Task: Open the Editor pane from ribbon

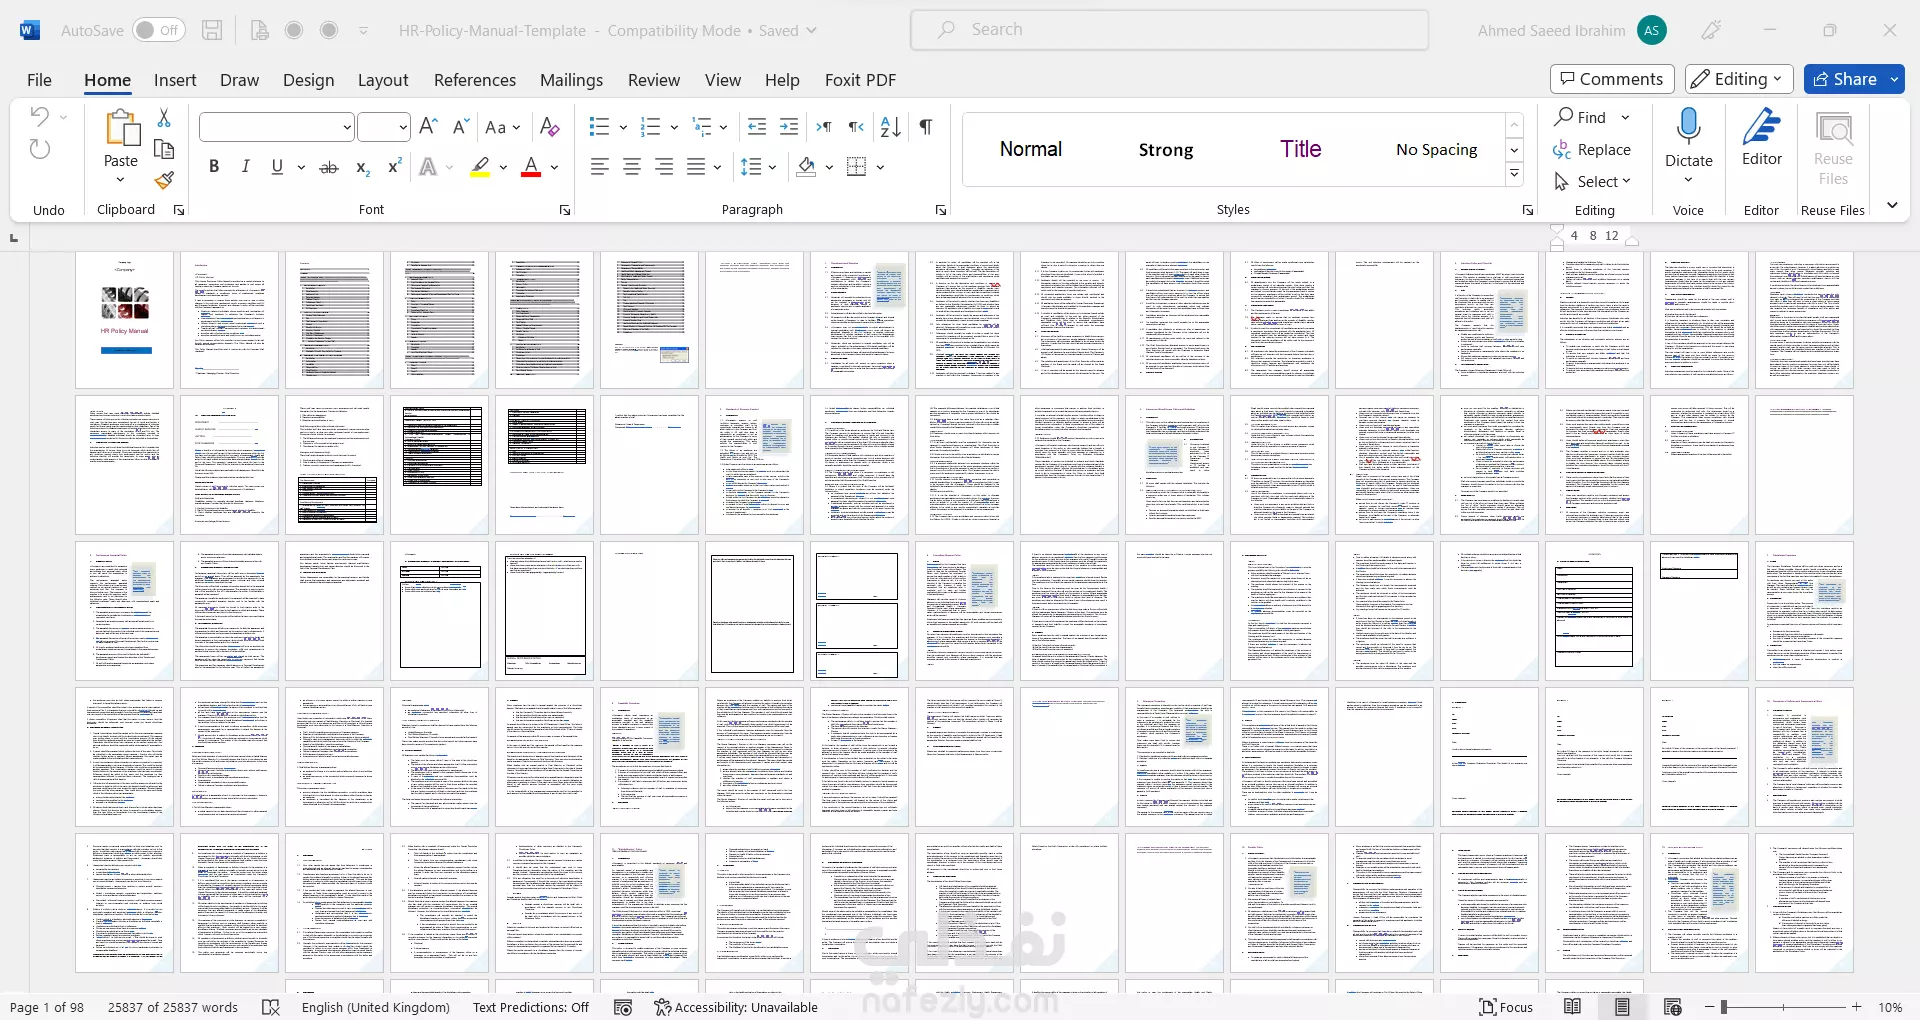Action: tap(1762, 138)
